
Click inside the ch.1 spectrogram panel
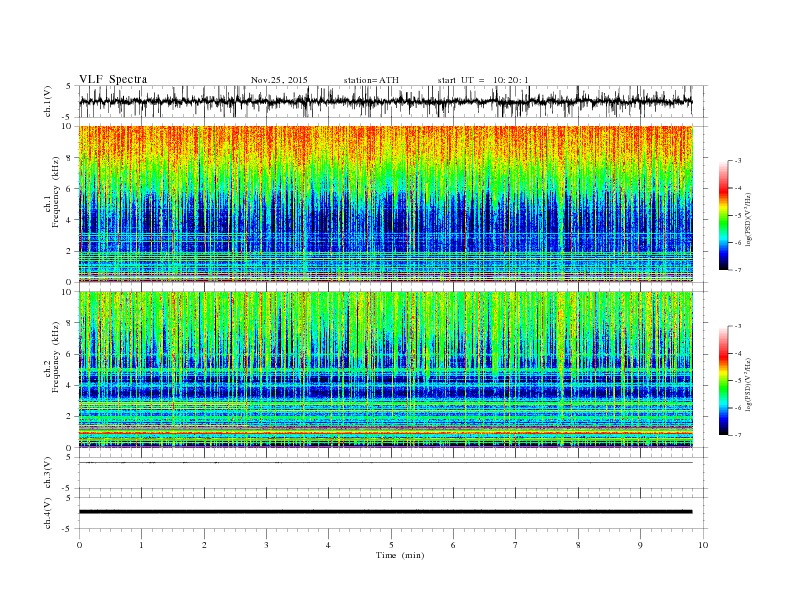pos(385,204)
